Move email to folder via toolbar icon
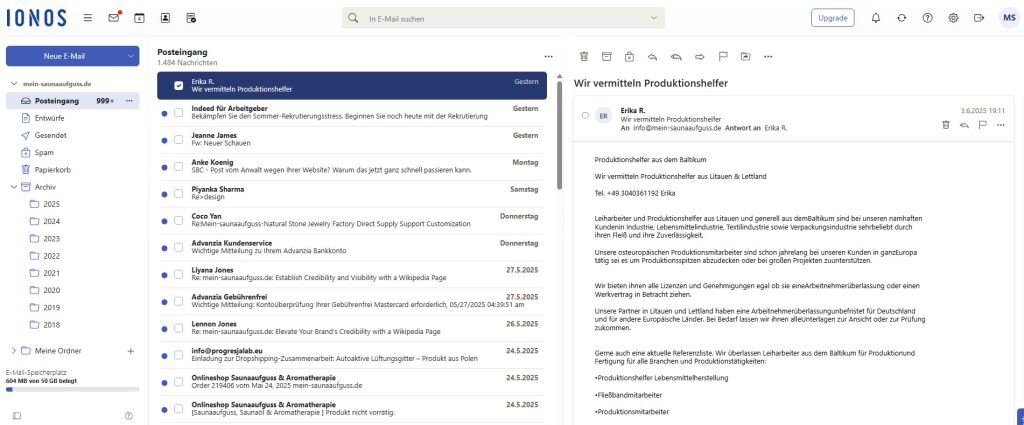This screenshot has width=1024, height=425. point(746,57)
